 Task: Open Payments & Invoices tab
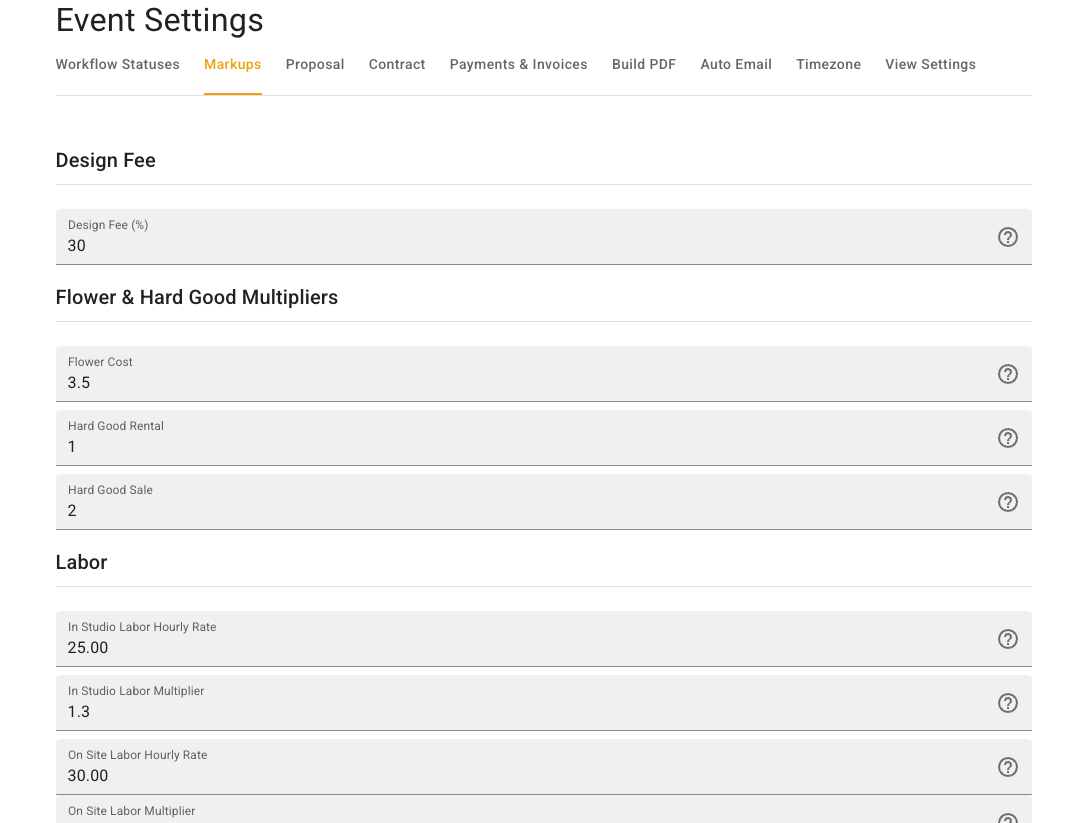tap(518, 65)
